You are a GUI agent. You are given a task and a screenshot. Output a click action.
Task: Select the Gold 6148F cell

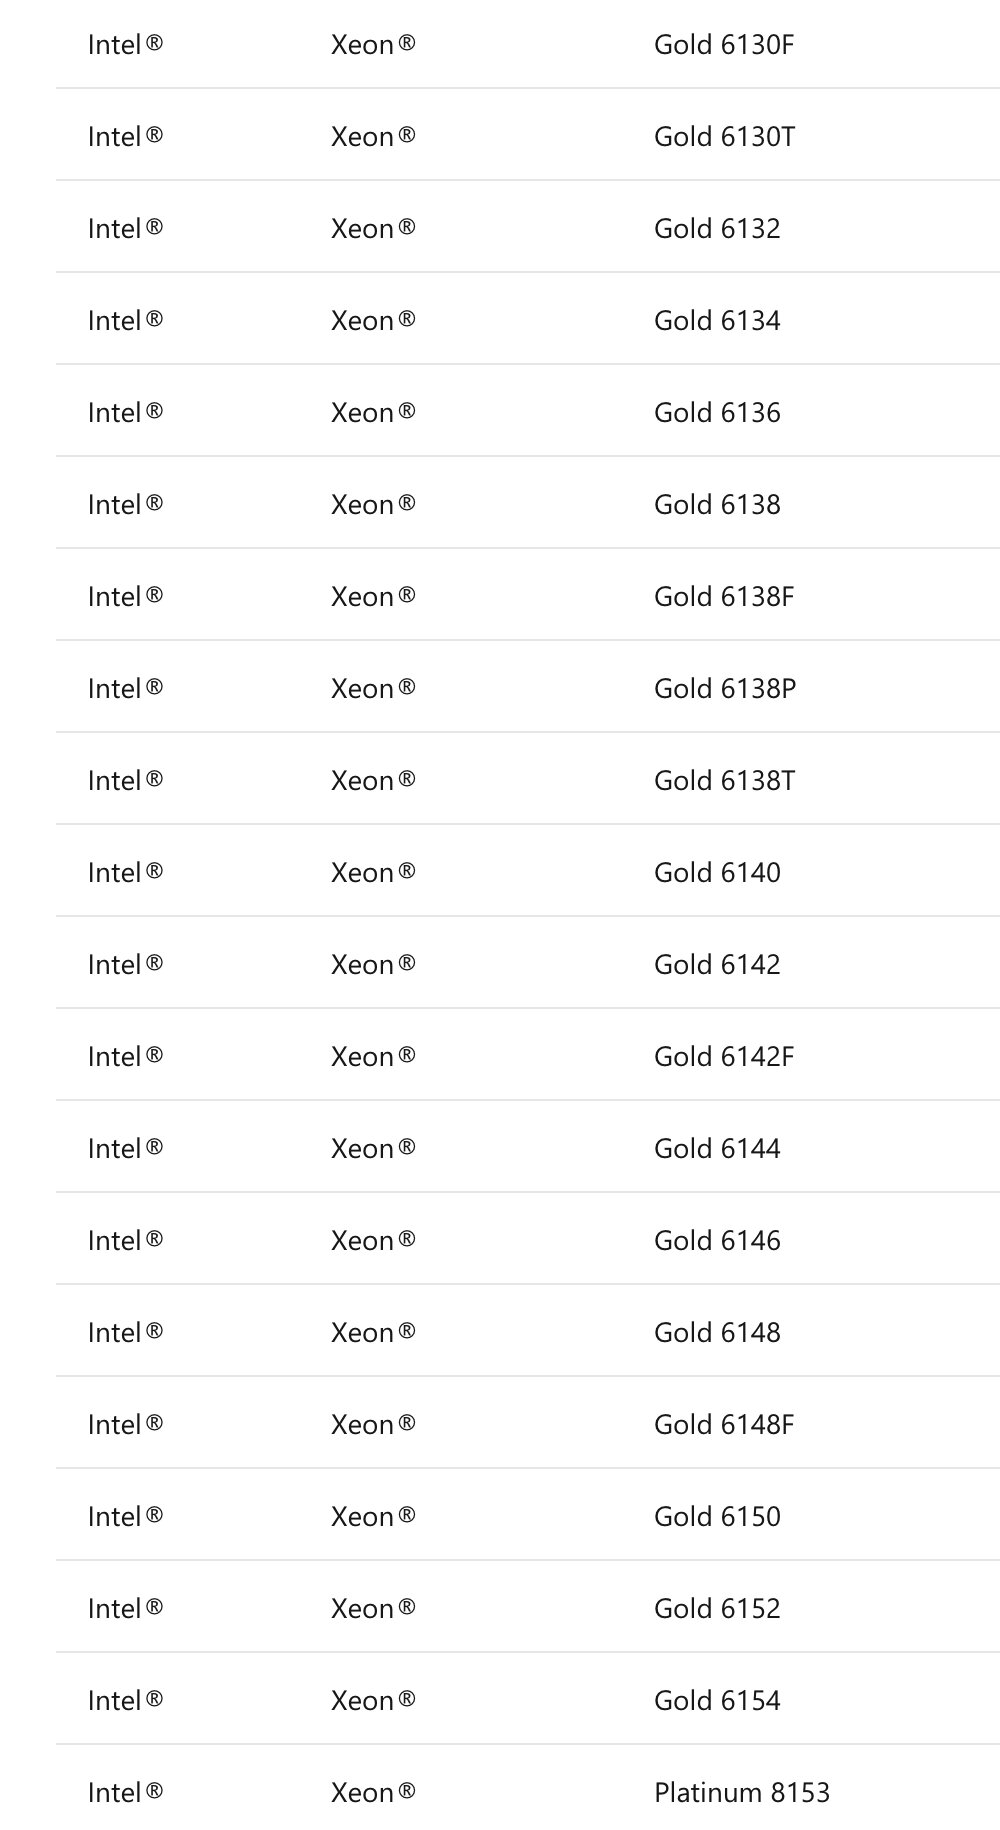724,1425
